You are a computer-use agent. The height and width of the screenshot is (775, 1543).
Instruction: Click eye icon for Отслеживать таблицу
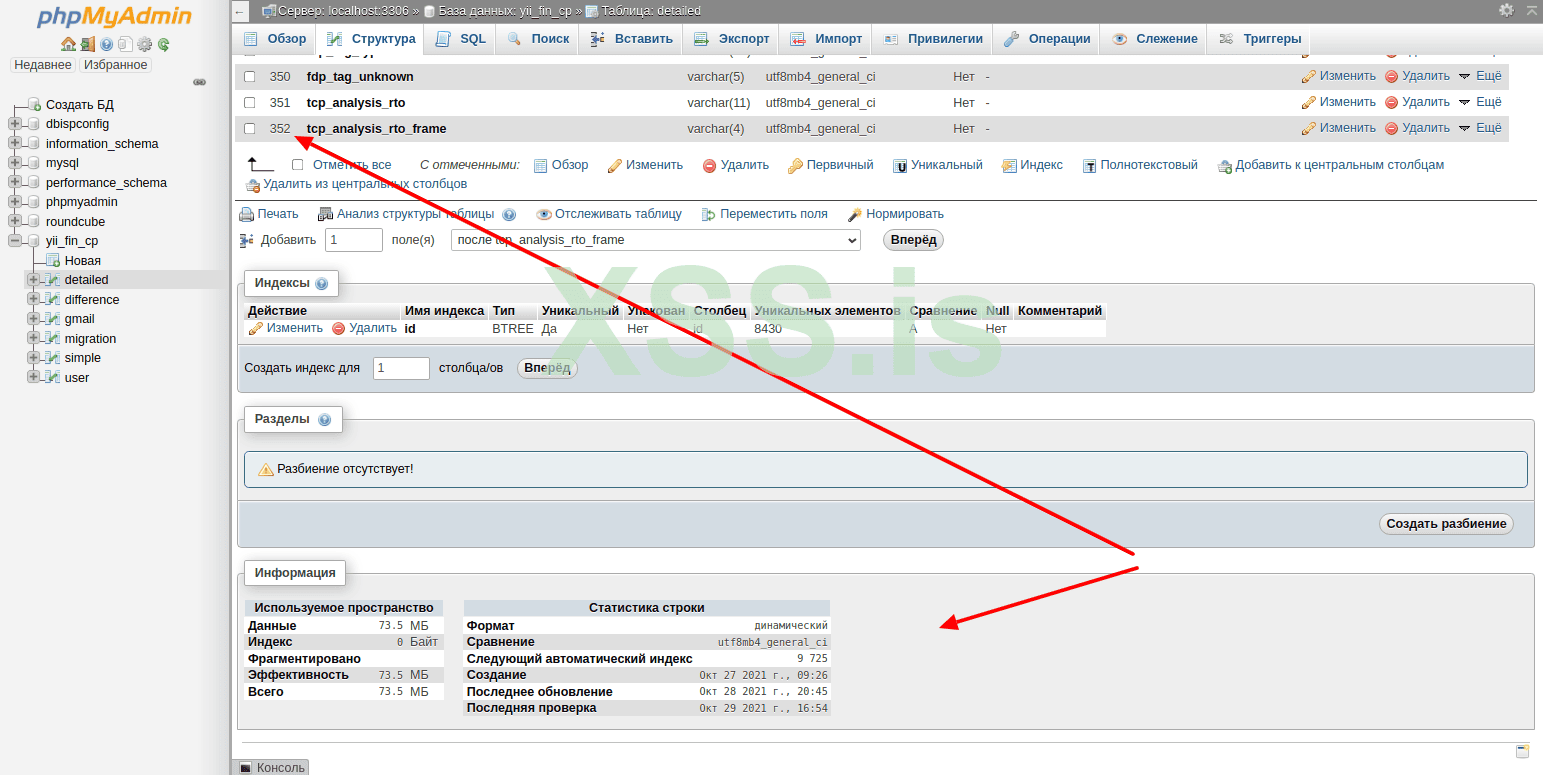point(544,214)
